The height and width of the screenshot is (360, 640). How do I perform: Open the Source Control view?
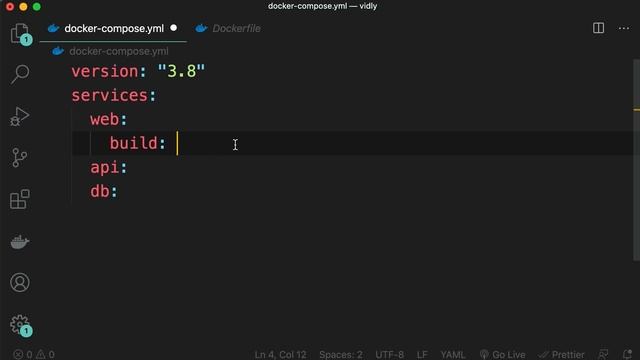coord(20,158)
